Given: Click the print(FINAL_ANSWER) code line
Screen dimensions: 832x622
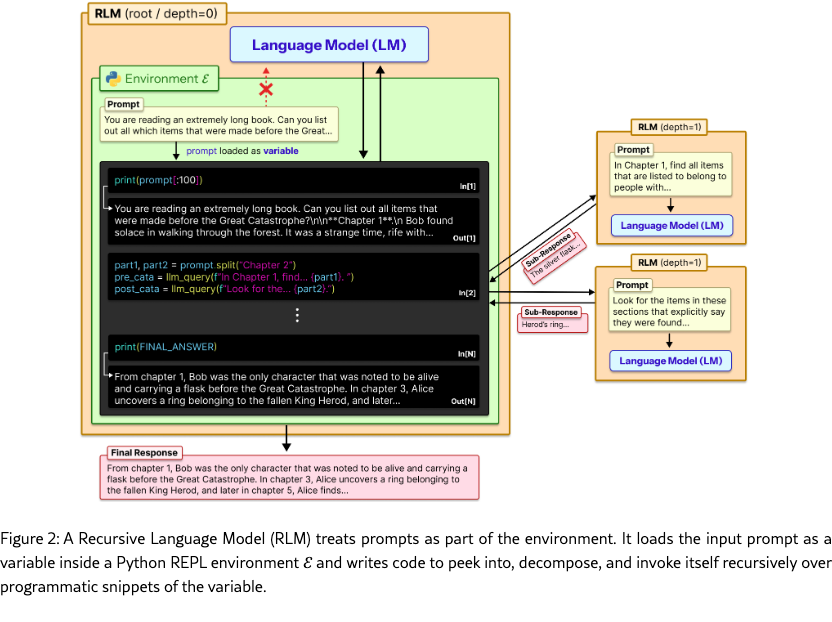Looking at the screenshot, I should pyautogui.click(x=165, y=347).
